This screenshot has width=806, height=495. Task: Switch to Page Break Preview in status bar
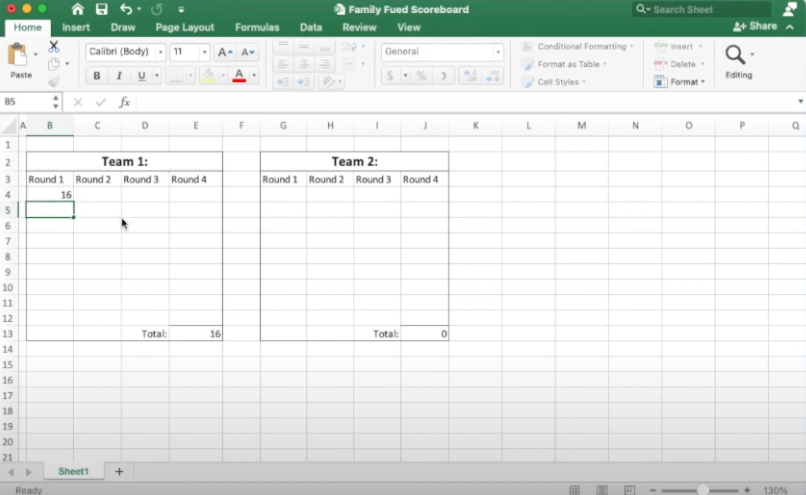(629, 490)
